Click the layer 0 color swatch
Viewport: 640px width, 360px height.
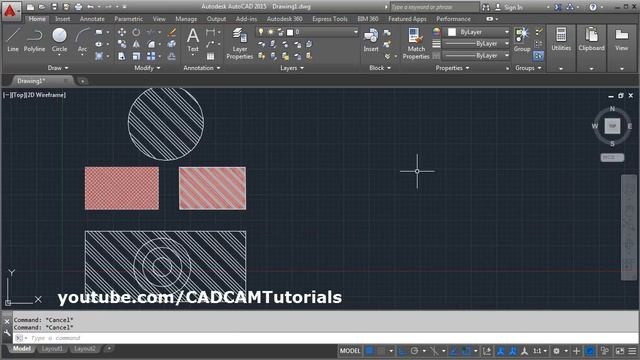coord(290,32)
